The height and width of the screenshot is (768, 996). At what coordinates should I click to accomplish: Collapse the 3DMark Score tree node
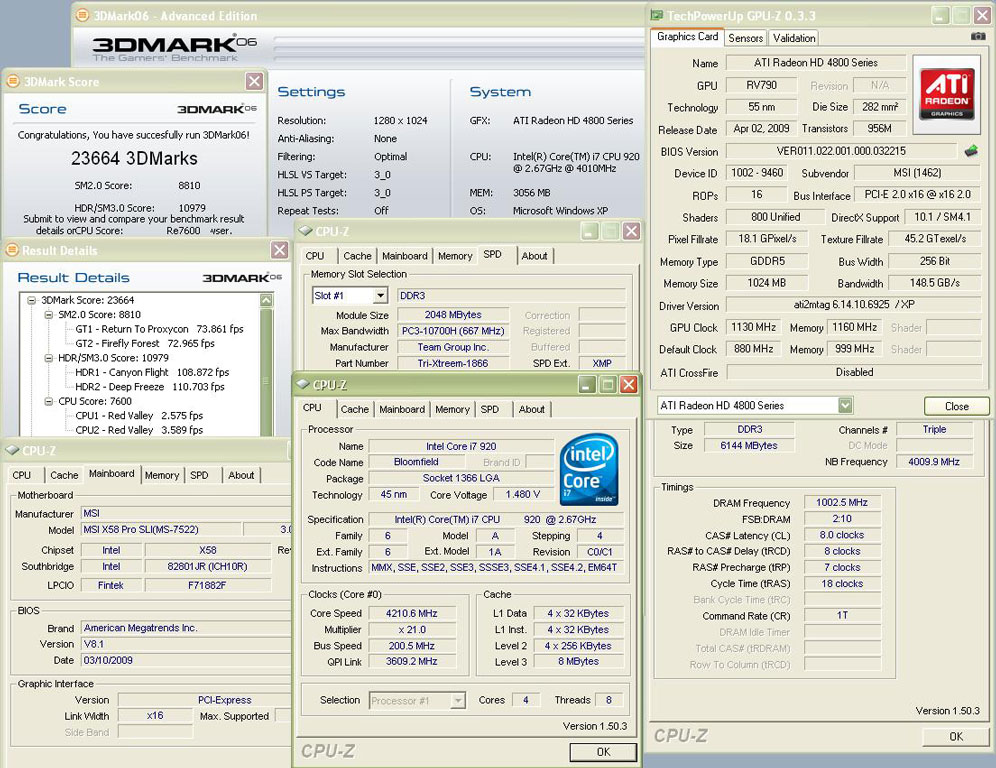32,300
